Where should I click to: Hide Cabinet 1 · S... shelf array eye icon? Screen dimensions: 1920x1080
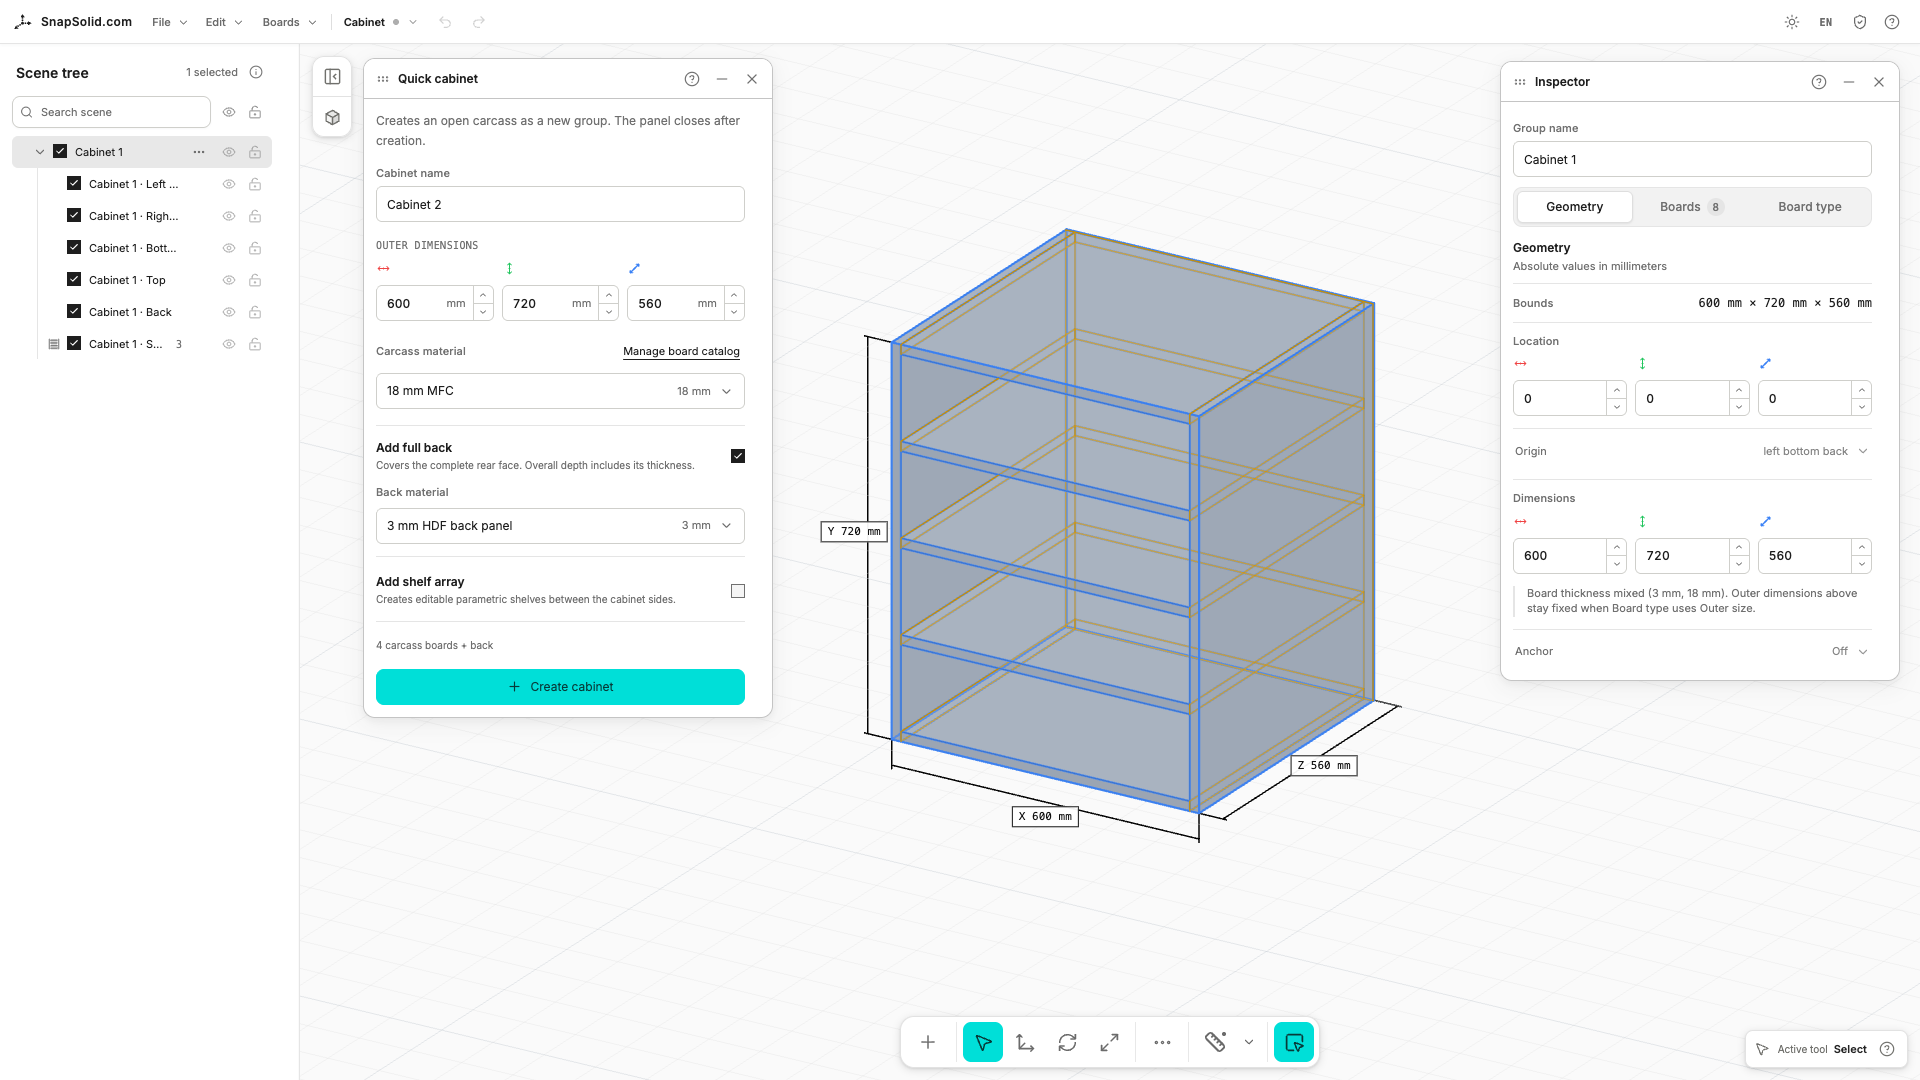(229, 344)
